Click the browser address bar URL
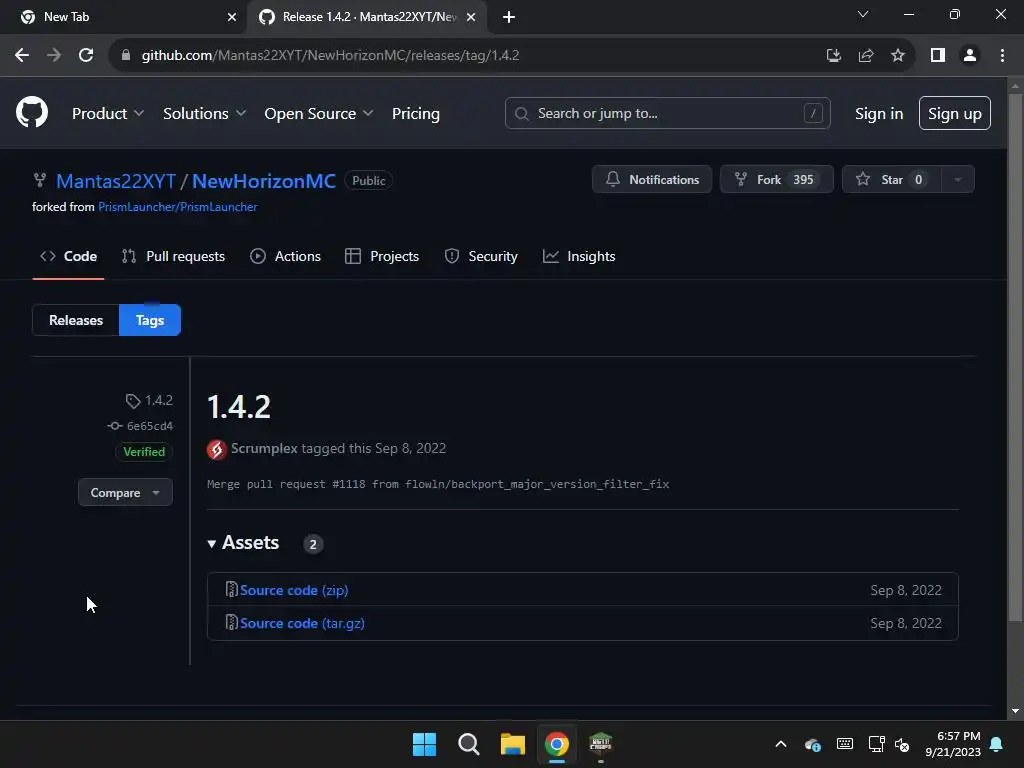The image size is (1024, 768). [330, 56]
